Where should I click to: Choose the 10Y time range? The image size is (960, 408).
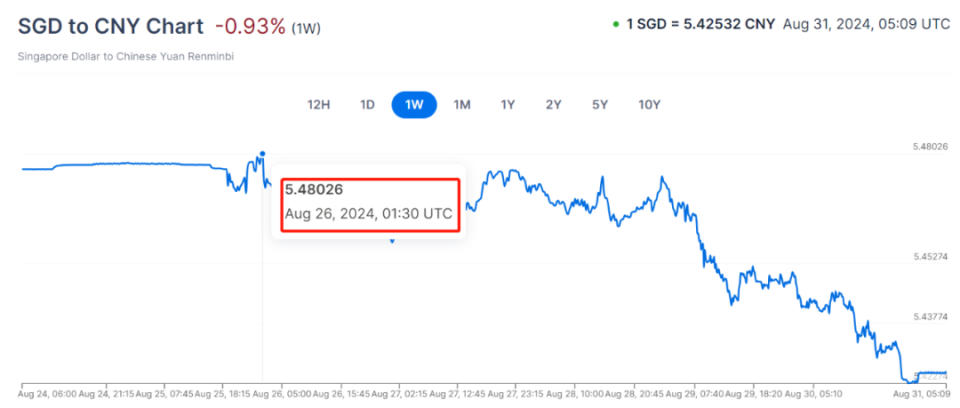click(649, 105)
